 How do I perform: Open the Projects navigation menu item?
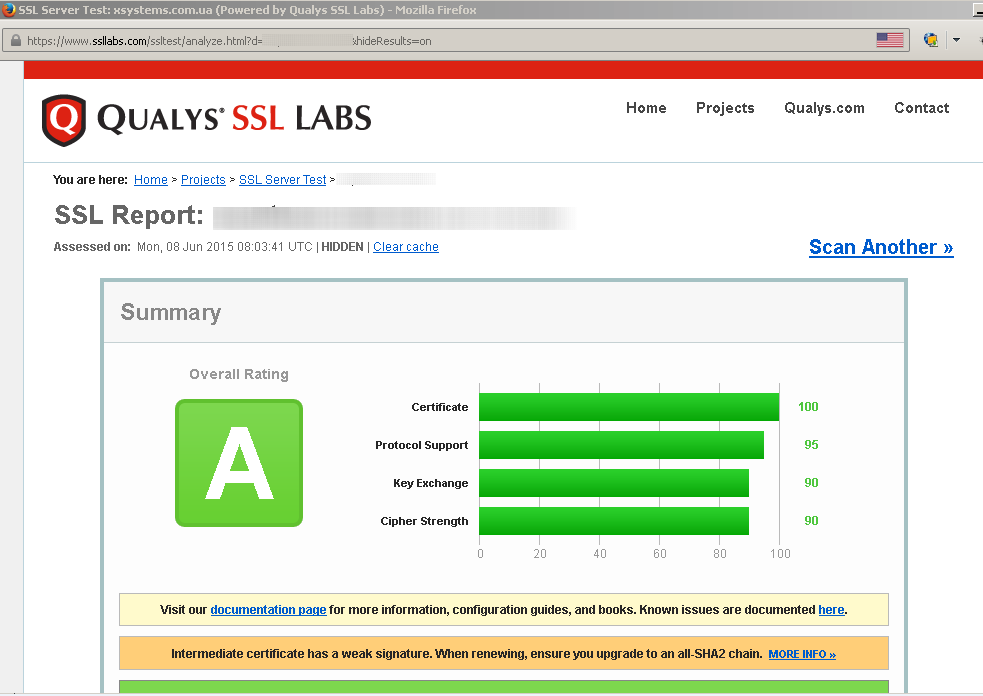(725, 108)
